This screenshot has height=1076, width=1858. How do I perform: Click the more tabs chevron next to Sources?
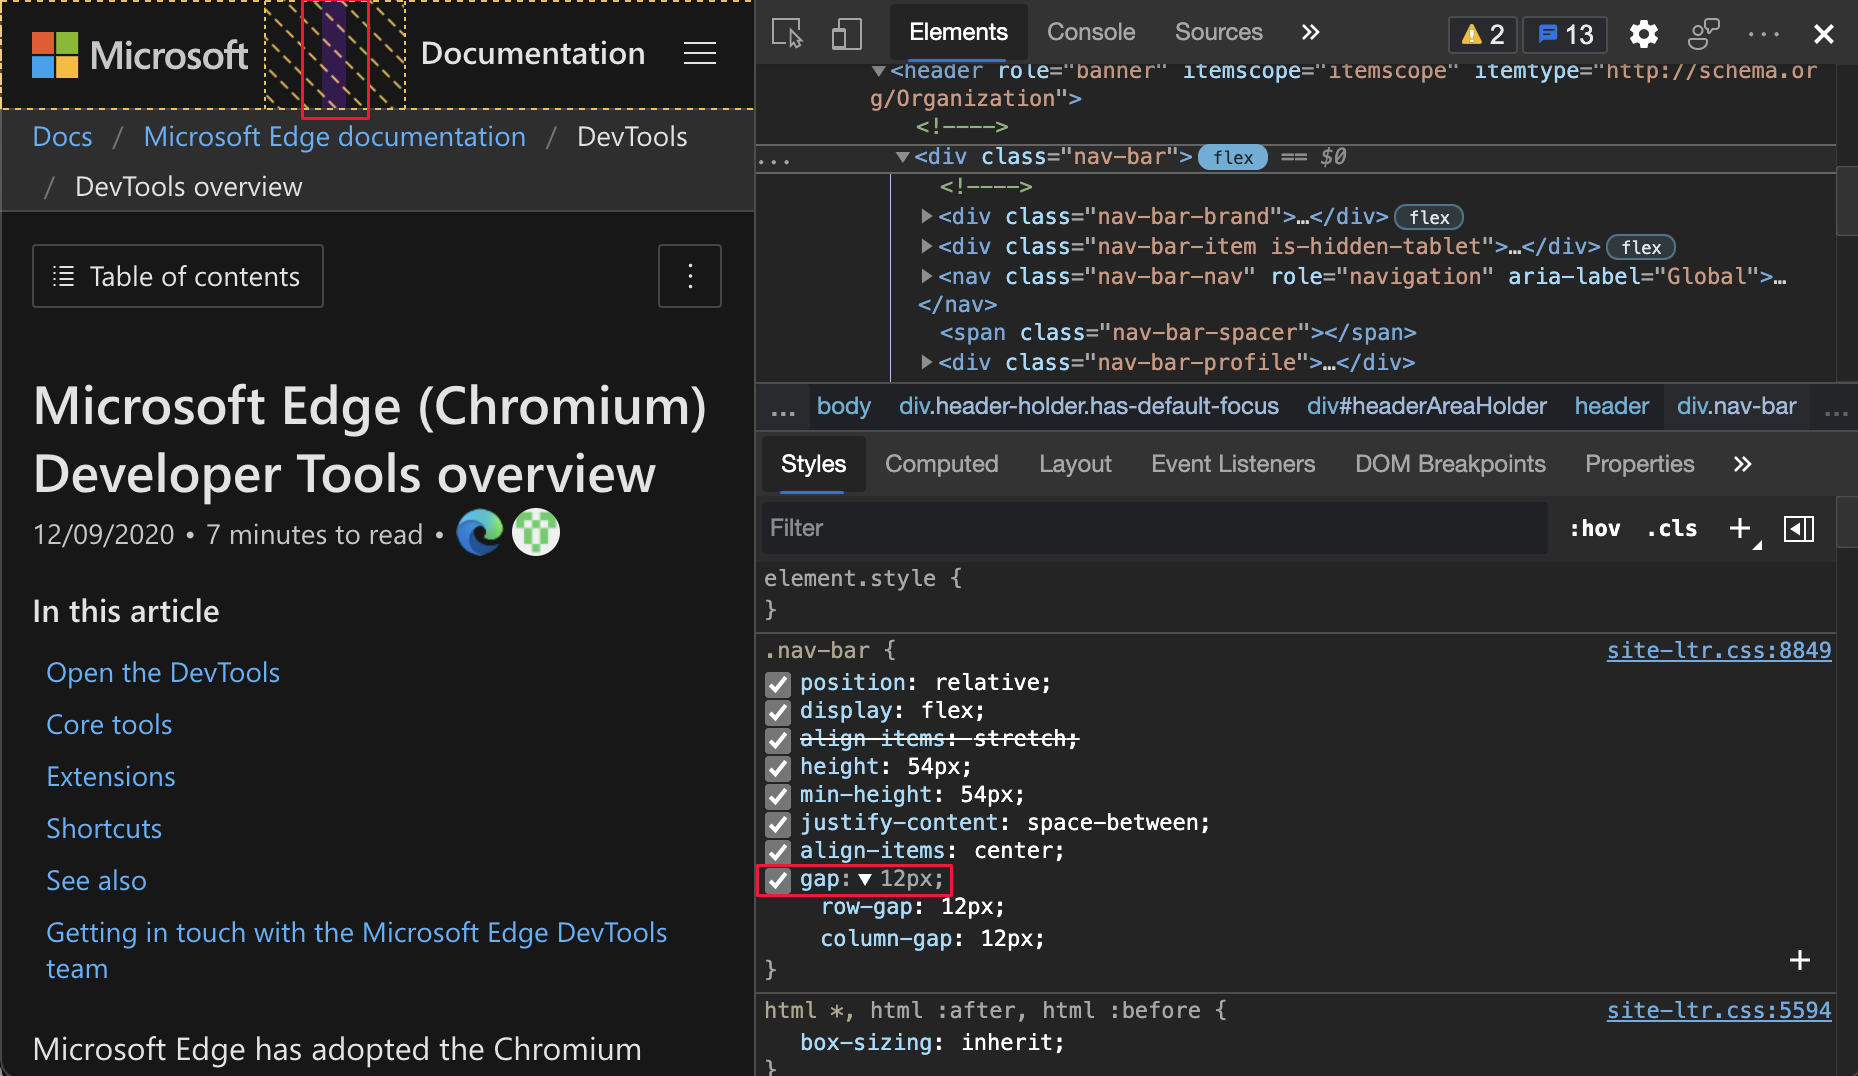coord(1310,31)
